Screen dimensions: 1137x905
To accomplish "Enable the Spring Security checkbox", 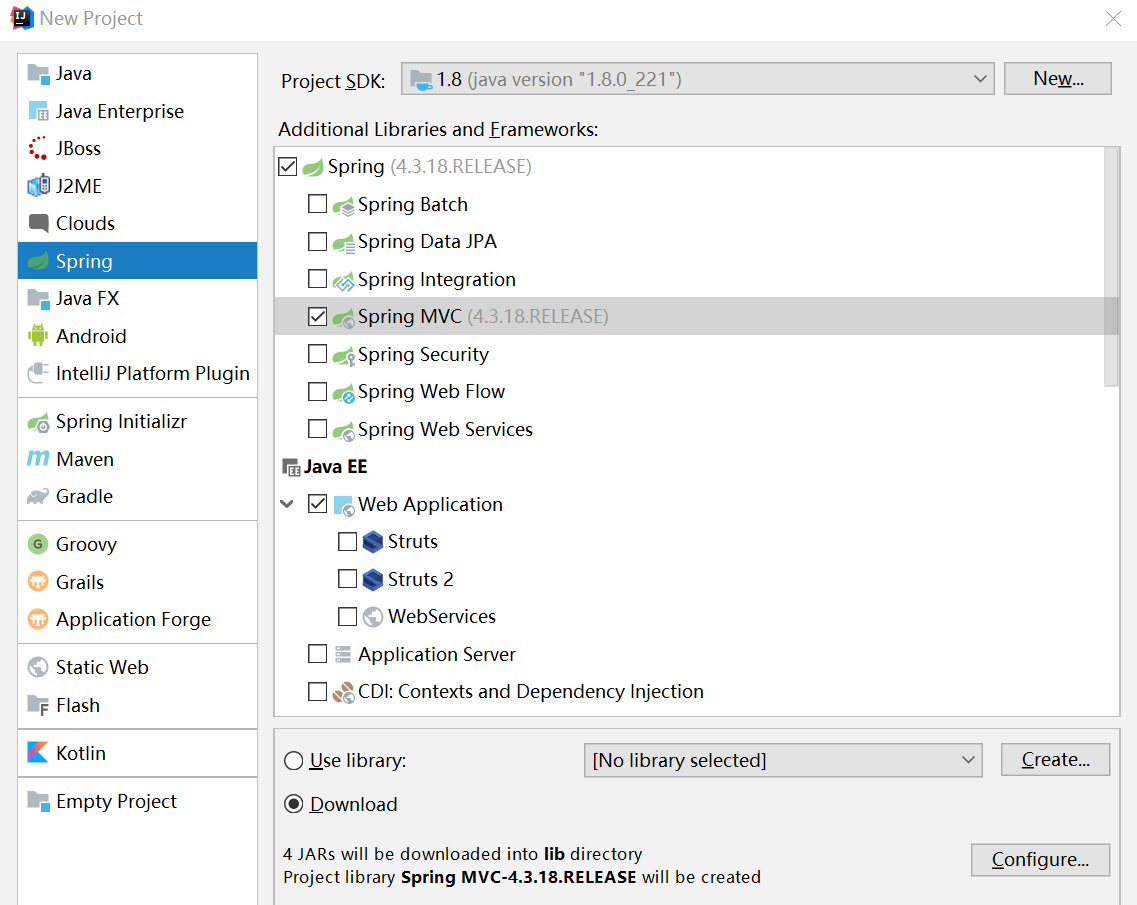I will point(318,354).
